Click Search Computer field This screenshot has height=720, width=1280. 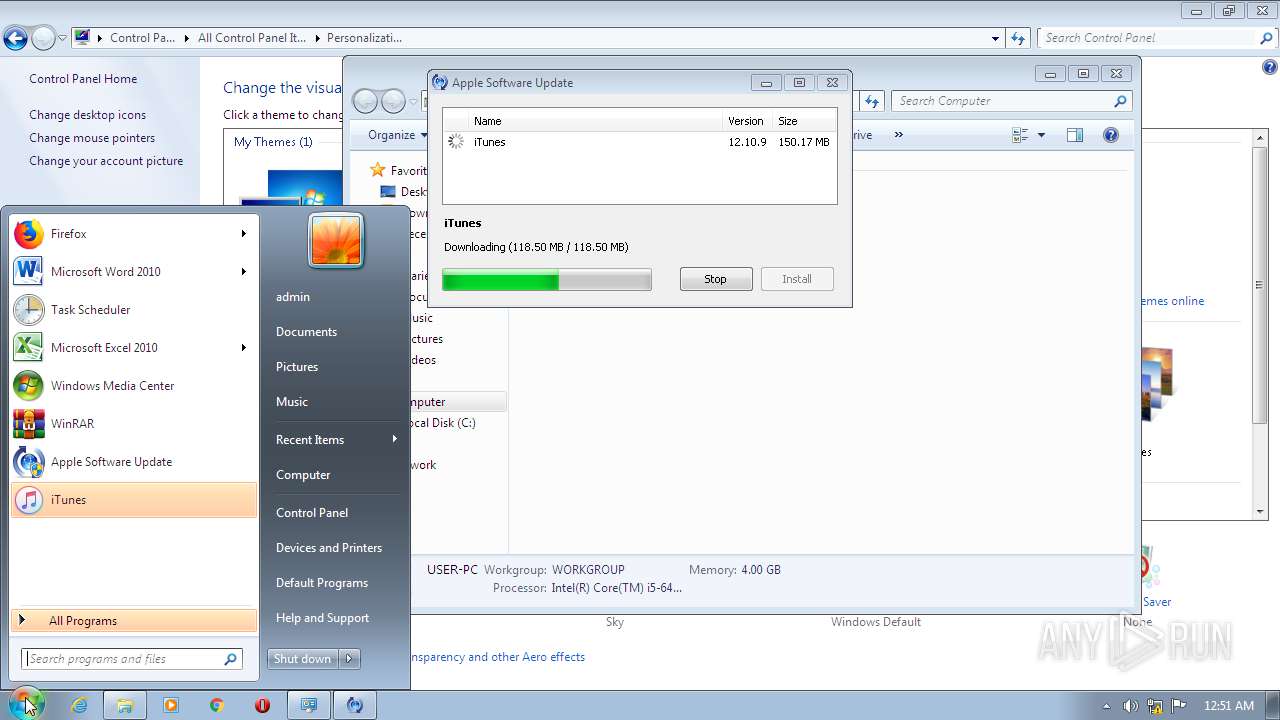pyautogui.click(x=1013, y=101)
